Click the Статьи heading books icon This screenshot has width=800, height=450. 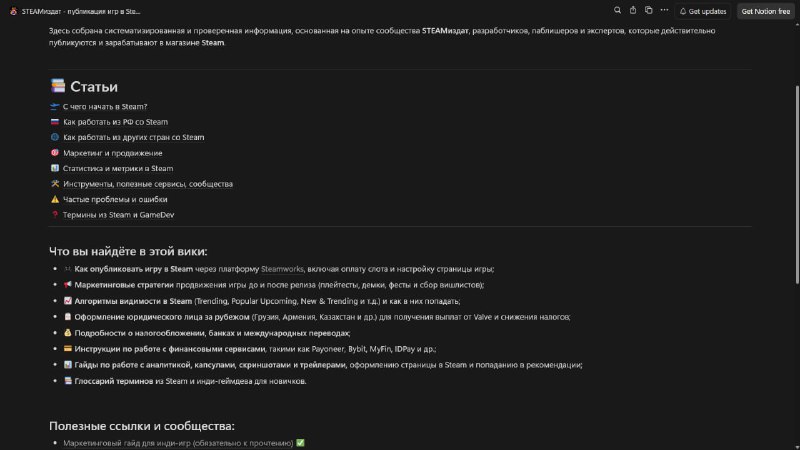pyautogui.click(x=58, y=86)
